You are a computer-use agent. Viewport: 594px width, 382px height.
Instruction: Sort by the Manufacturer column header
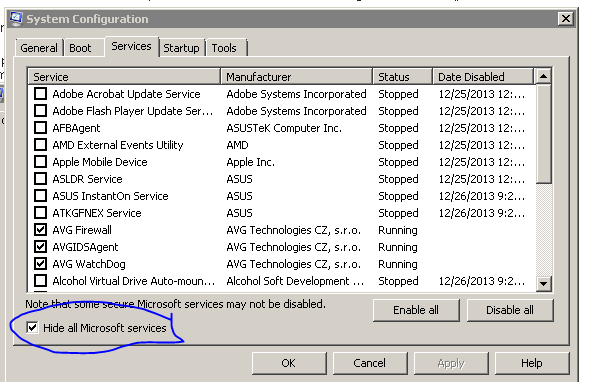pyautogui.click(x=297, y=77)
